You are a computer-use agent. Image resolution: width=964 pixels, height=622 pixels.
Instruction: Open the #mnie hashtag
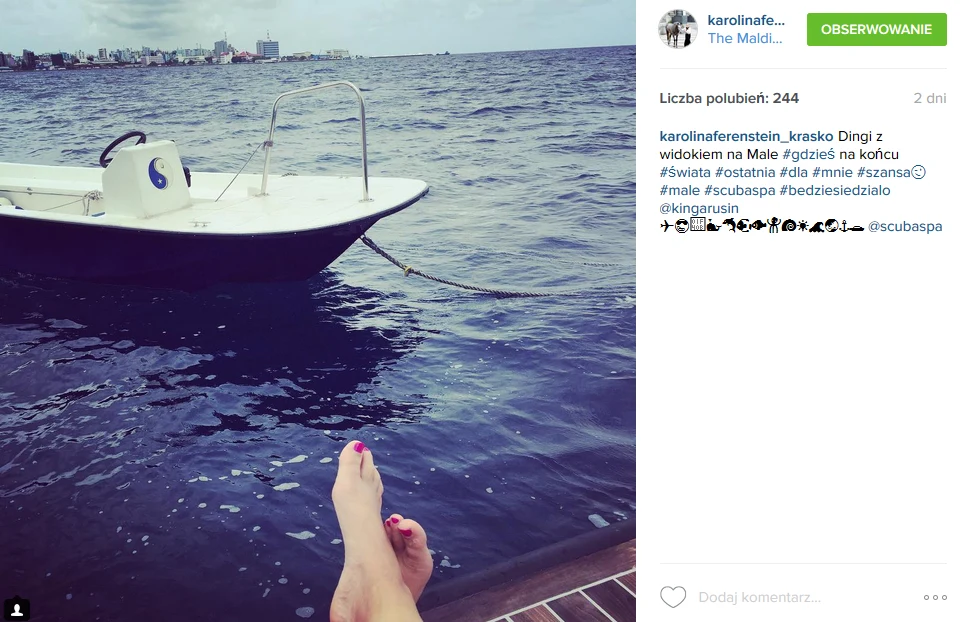[832, 172]
